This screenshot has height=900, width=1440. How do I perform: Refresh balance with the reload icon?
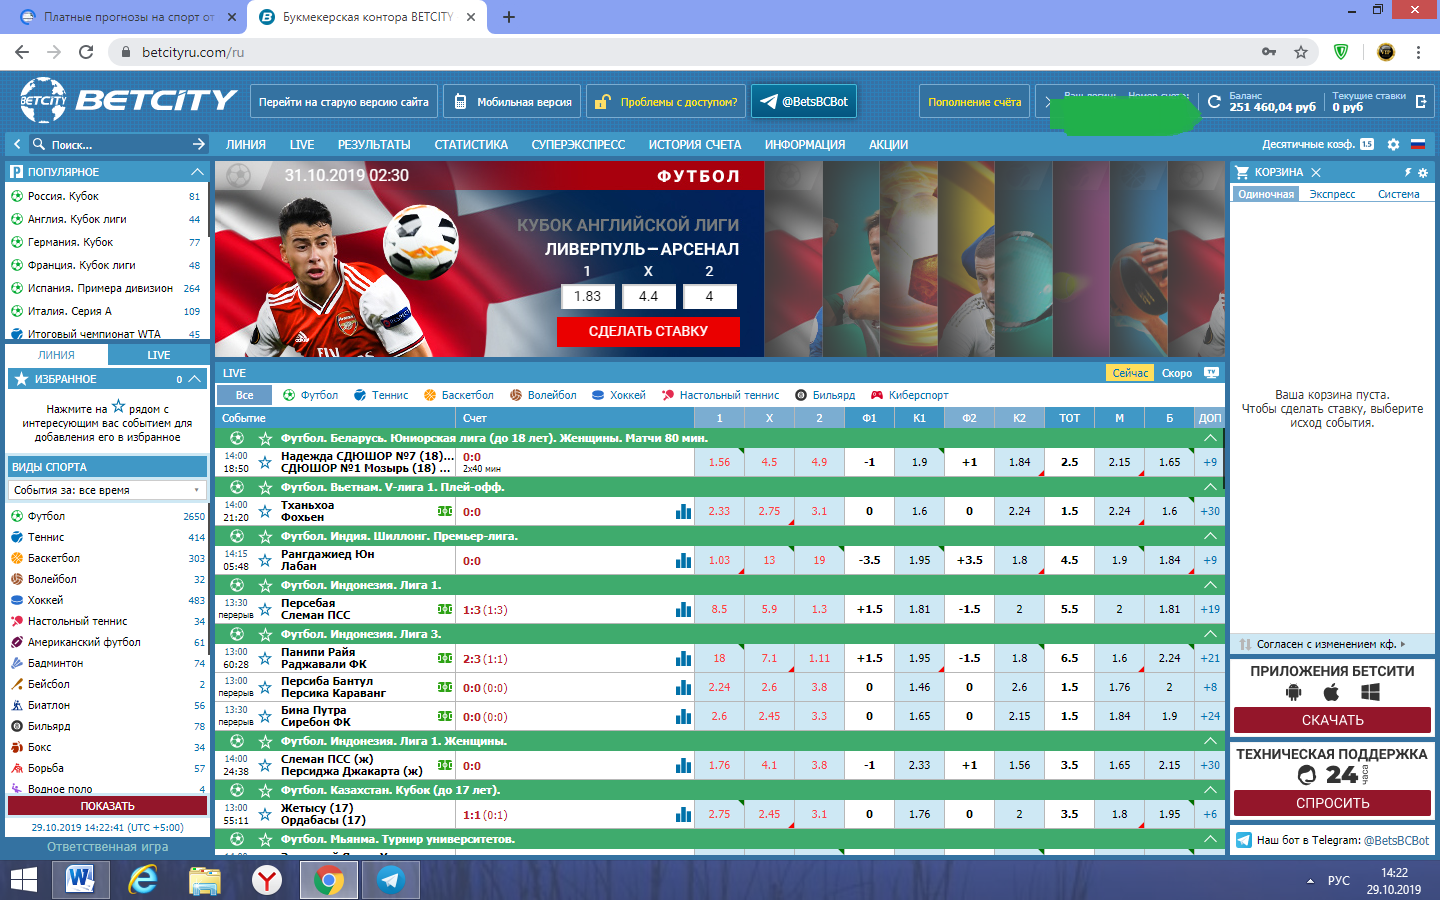tap(1214, 101)
